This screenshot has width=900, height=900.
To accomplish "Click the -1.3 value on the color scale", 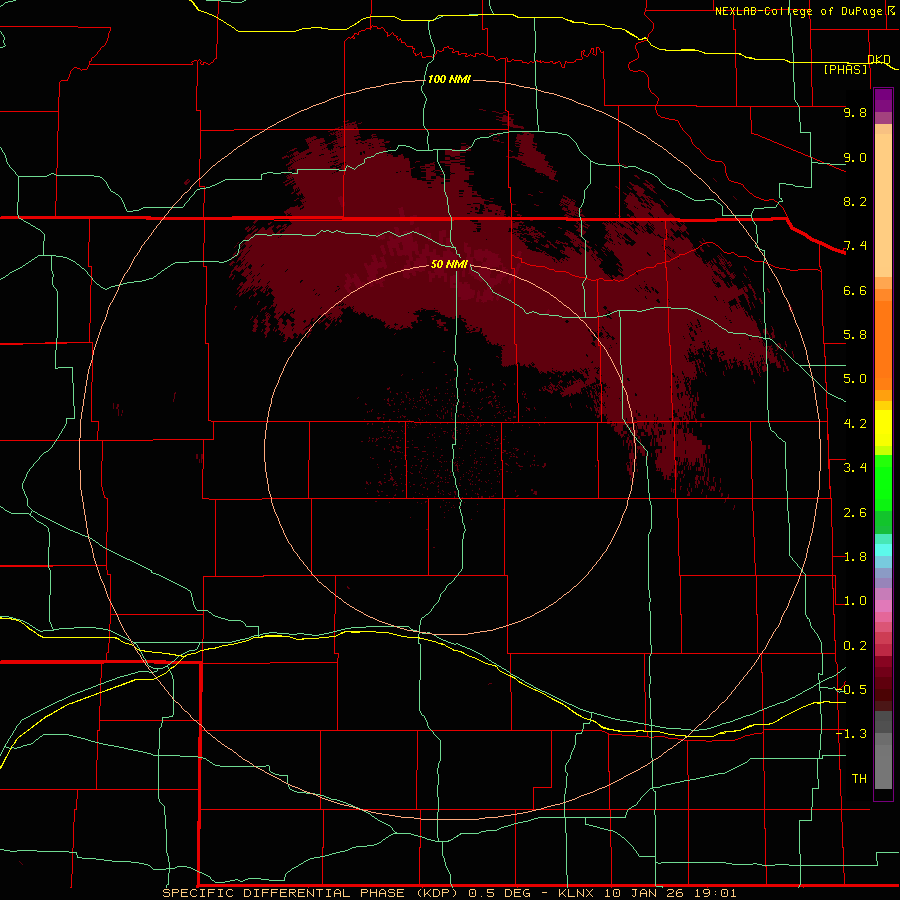I will [x=852, y=734].
